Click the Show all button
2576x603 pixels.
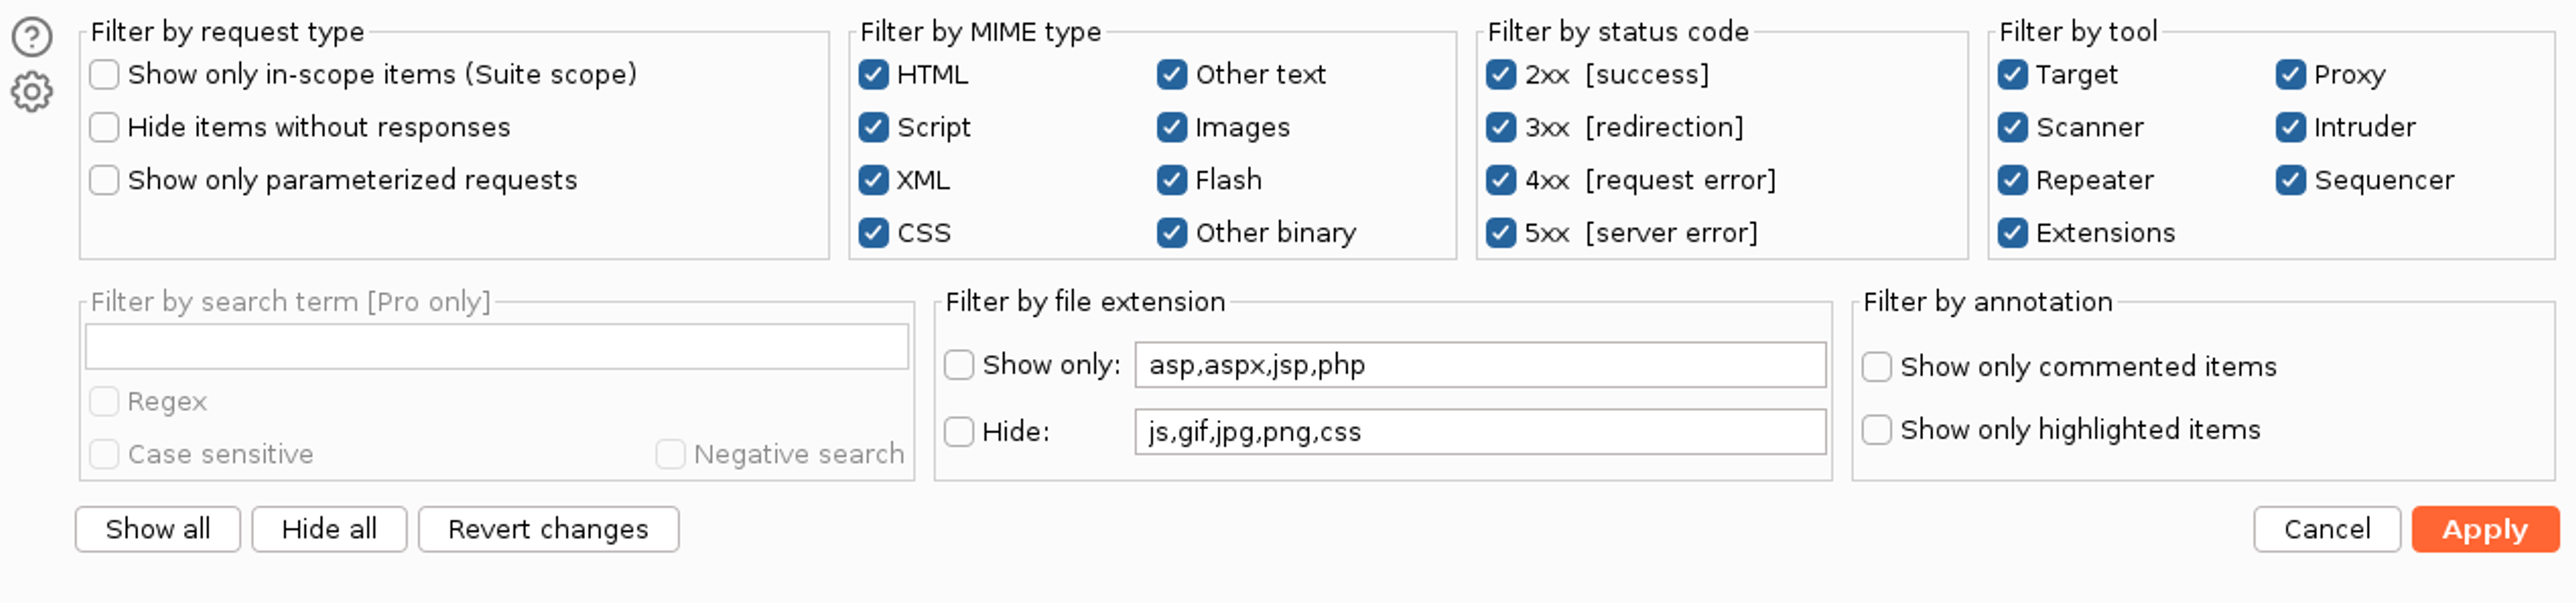(157, 529)
